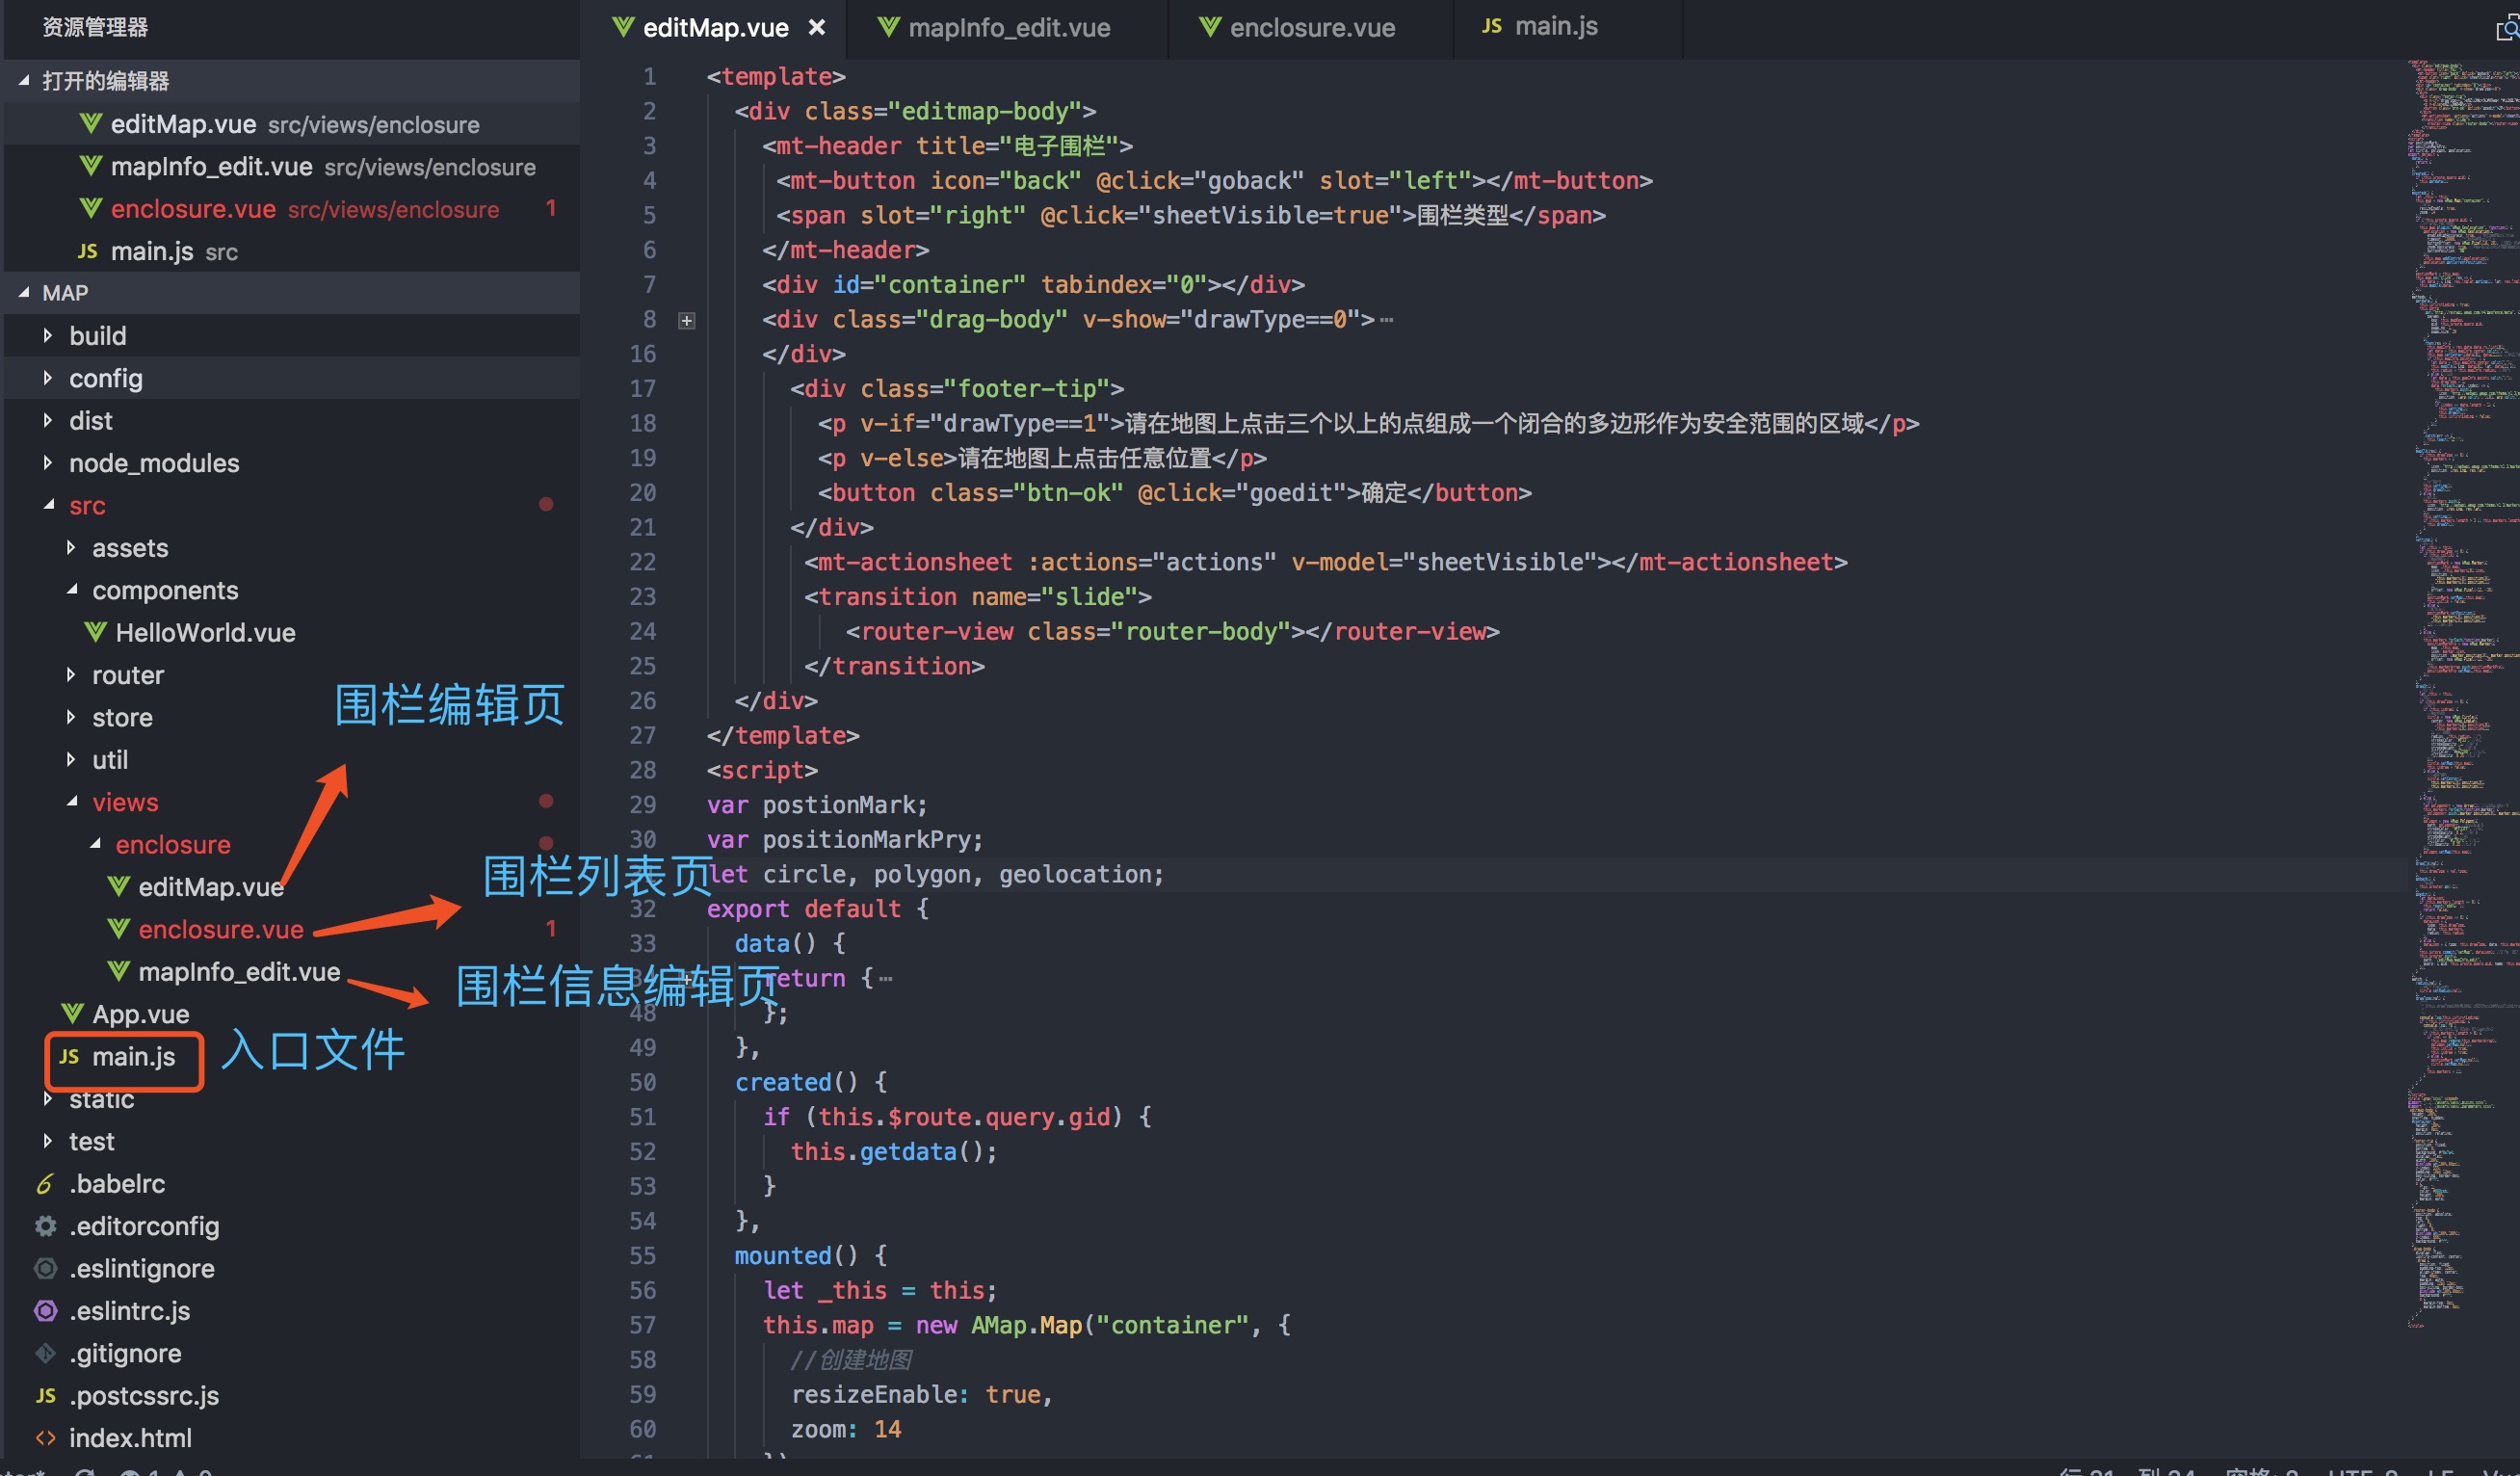Image resolution: width=2520 pixels, height=1476 pixels.
Task: Click ESLint icon of .eslintignore file
Action: (x=46, y=1268)
